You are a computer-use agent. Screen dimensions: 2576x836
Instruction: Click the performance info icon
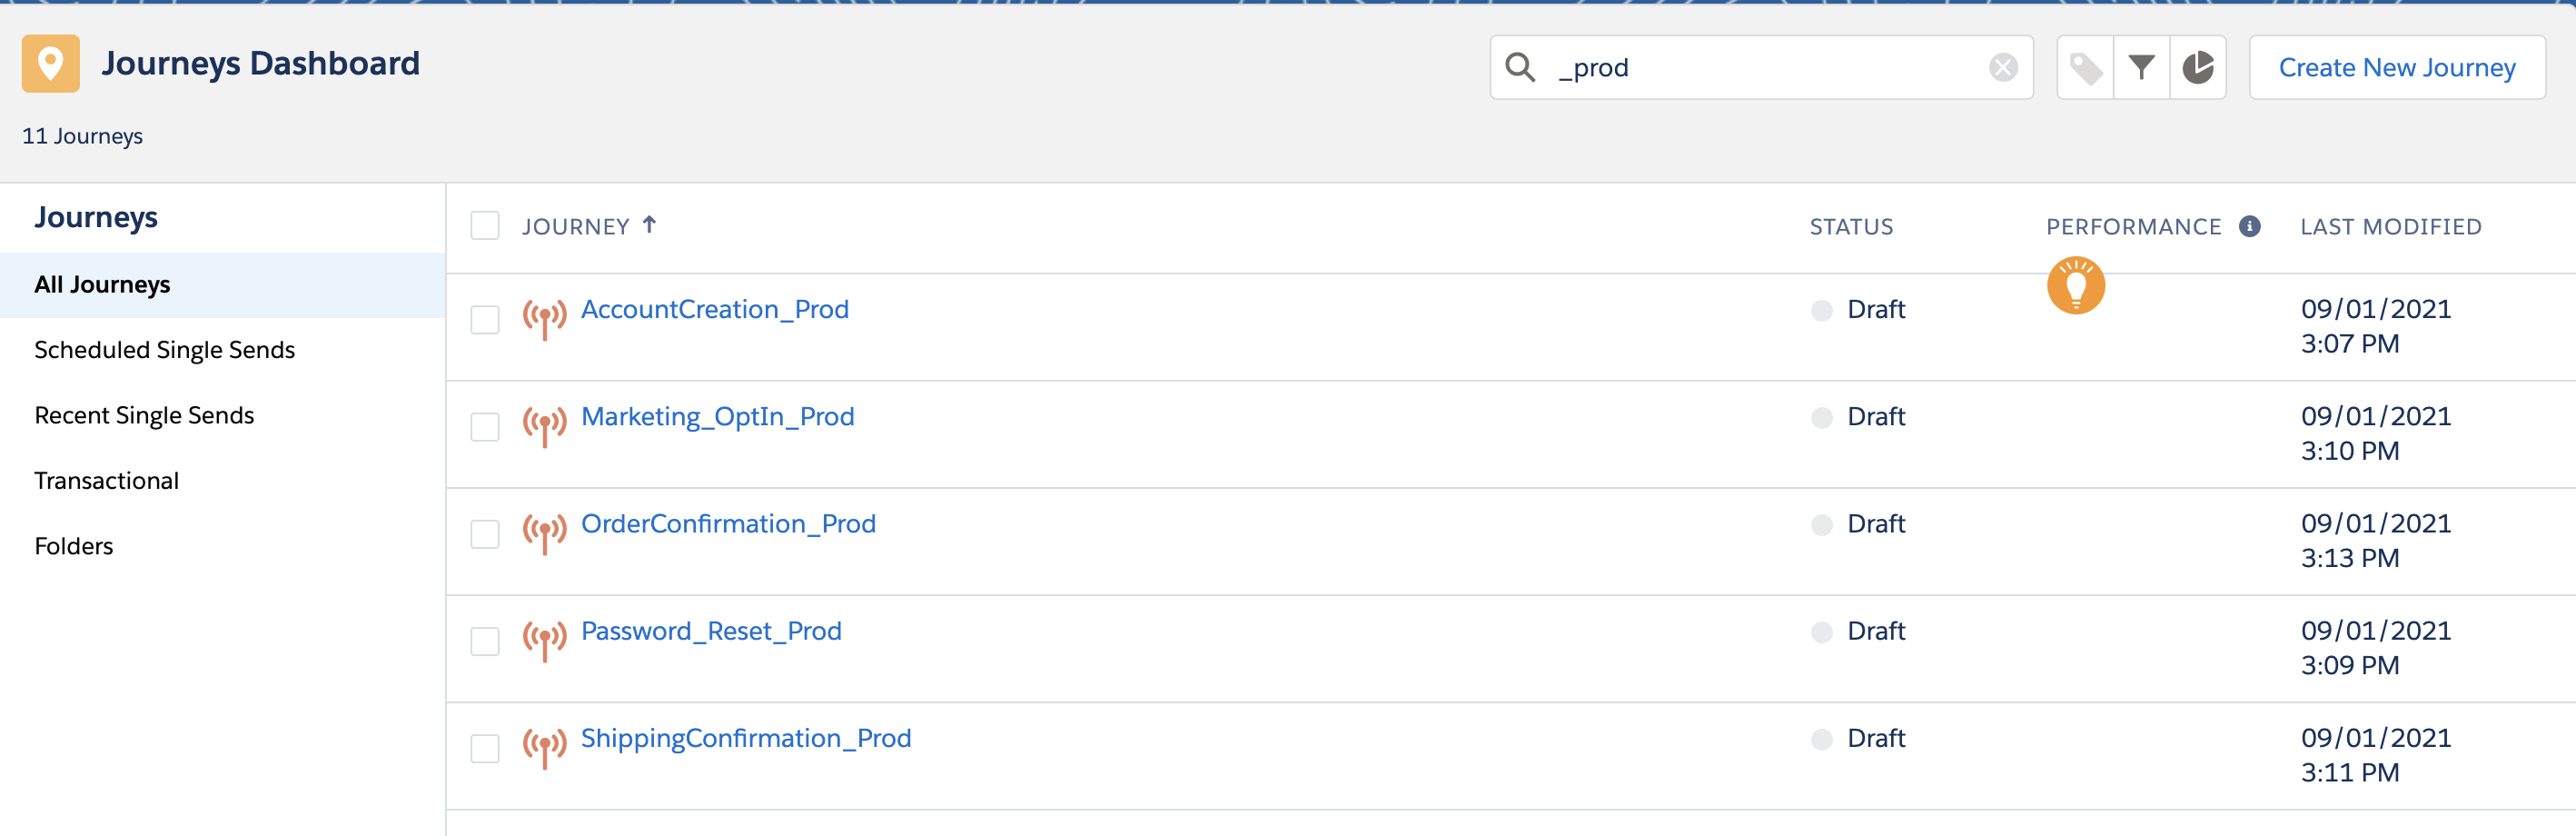coord(2249,226)
